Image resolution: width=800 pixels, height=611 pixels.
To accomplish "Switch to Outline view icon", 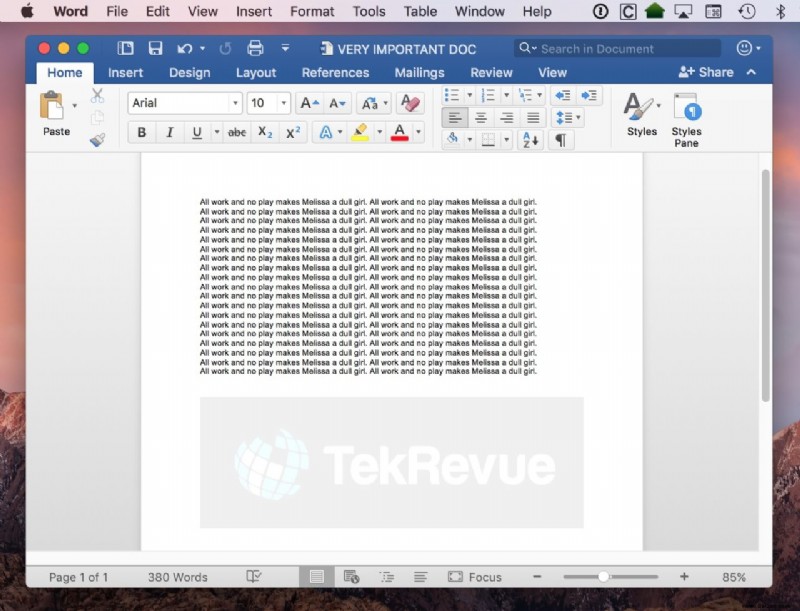I will pyautogui.click(x=387, y=577).
